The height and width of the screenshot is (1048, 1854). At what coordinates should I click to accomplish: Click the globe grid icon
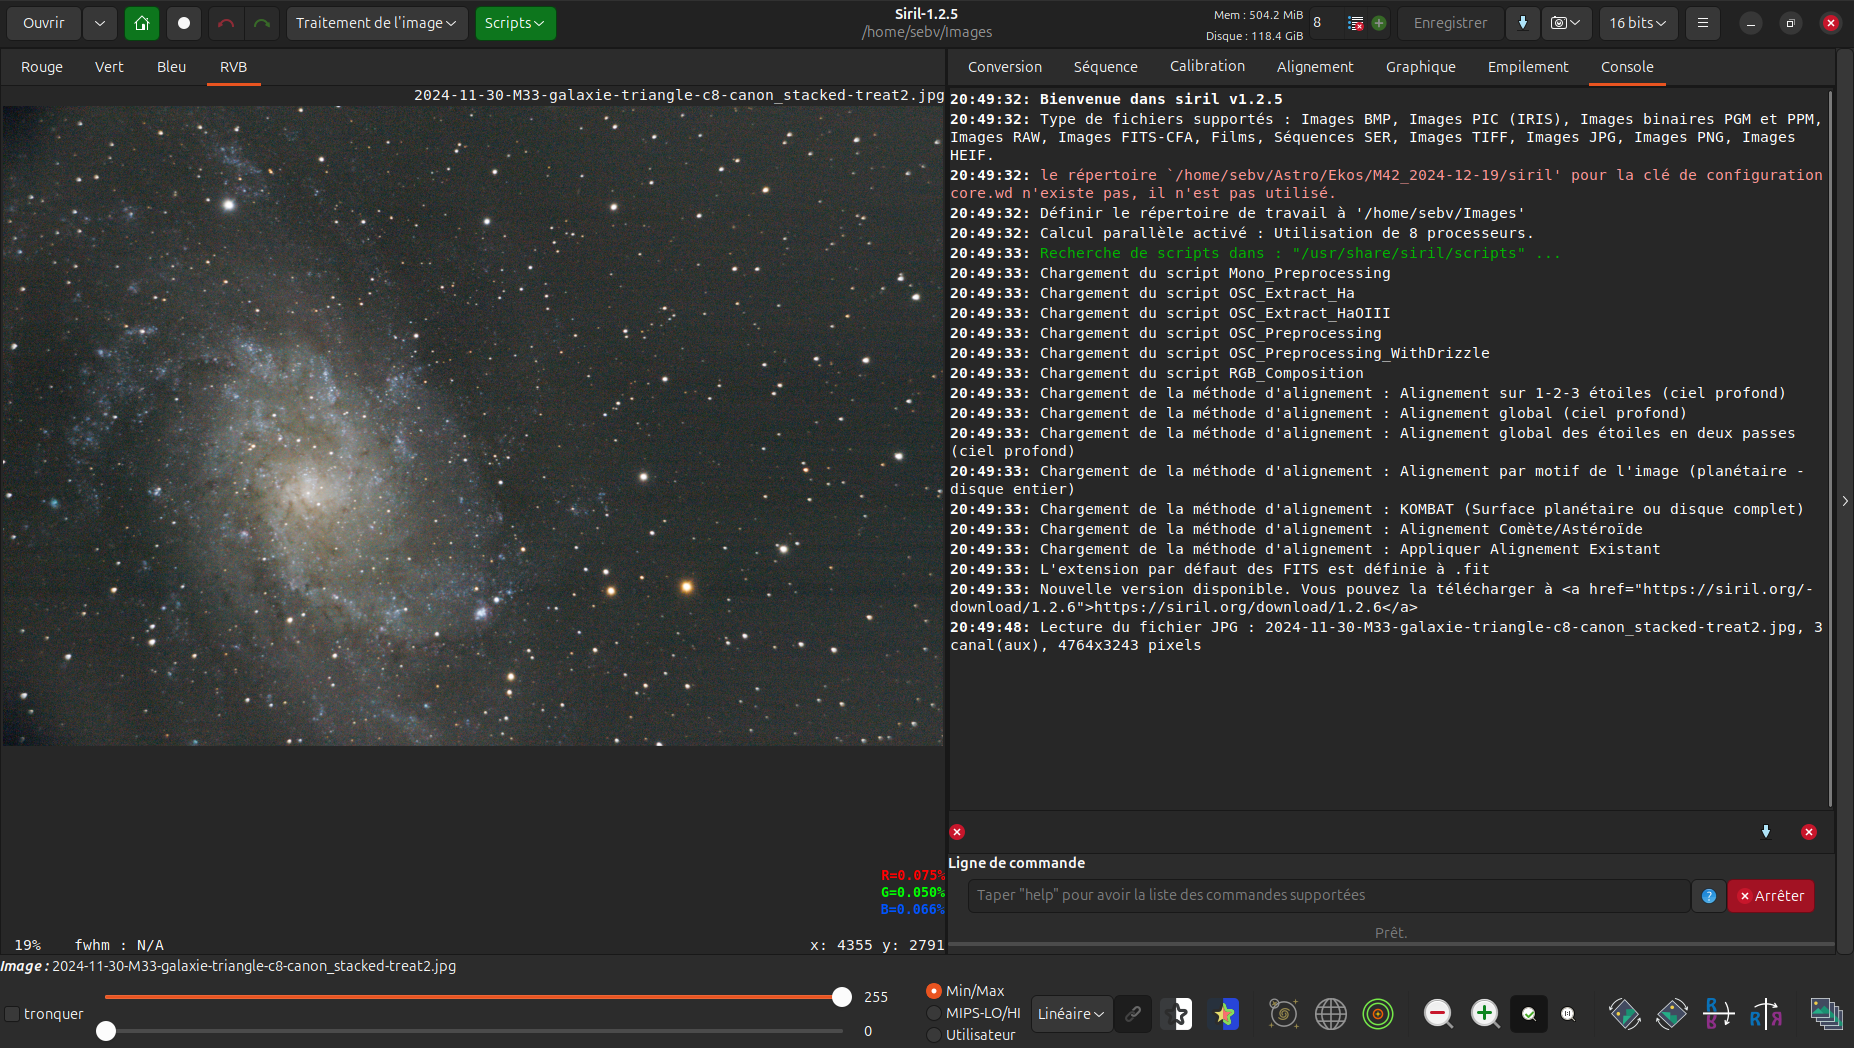(1330, 1014)
